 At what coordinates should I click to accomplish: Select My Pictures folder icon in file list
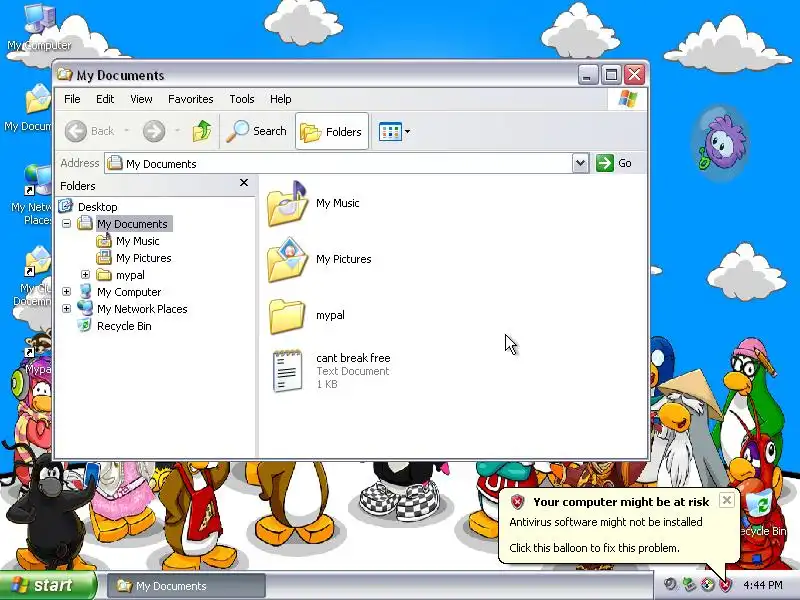[x=287, y=260]
